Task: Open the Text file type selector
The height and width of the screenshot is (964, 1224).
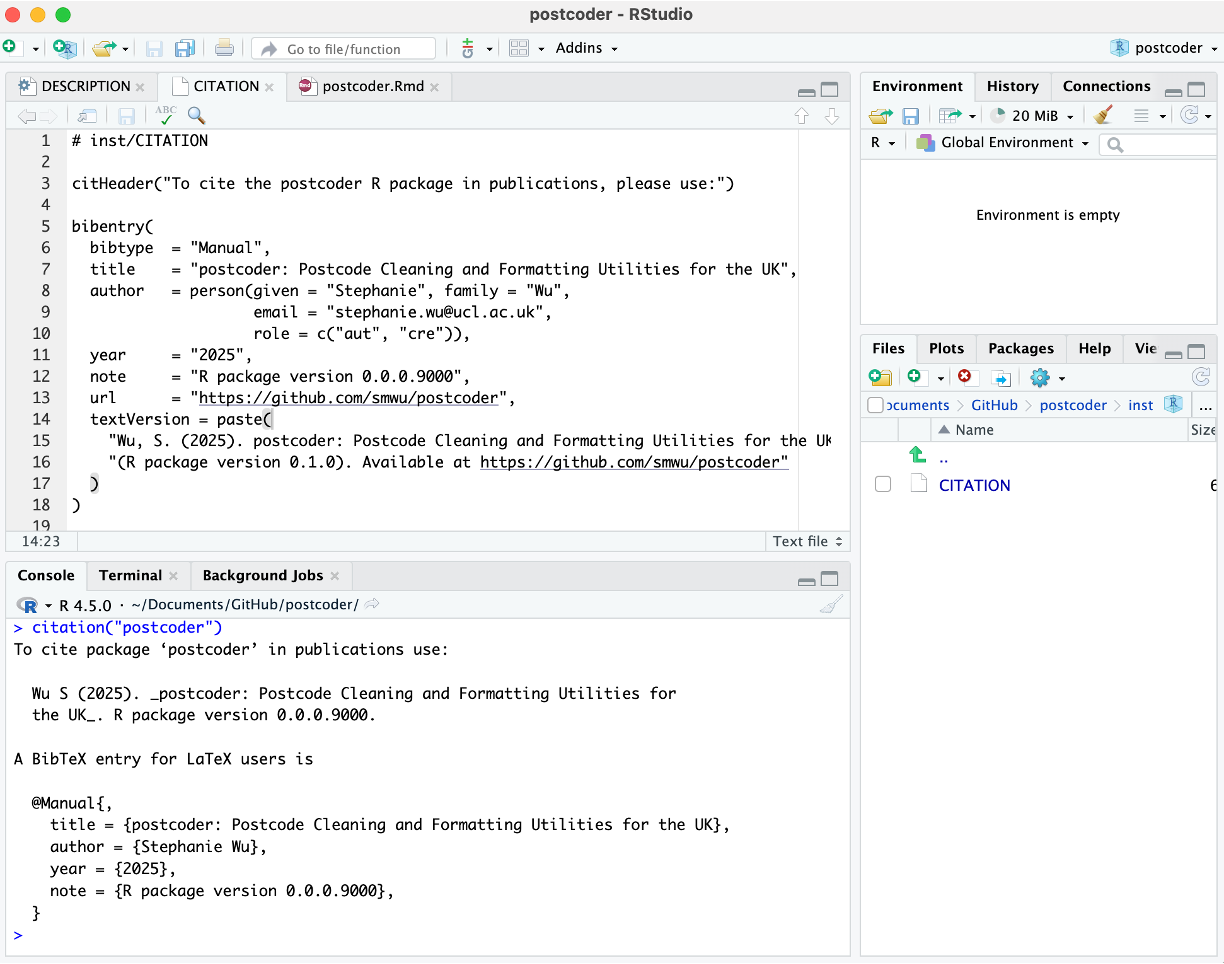Action: [808, 541]
